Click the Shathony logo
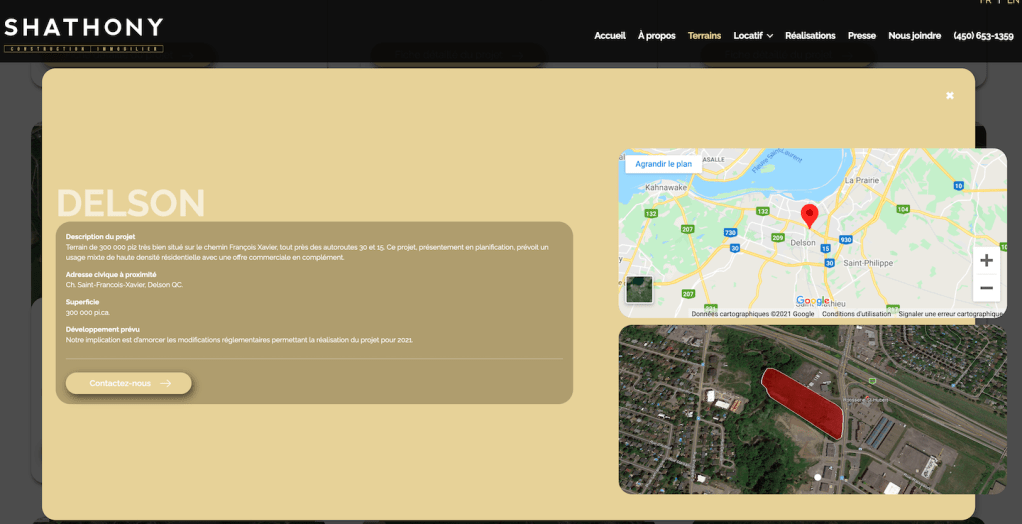The image size is (1022, 524). pos(84,34)
